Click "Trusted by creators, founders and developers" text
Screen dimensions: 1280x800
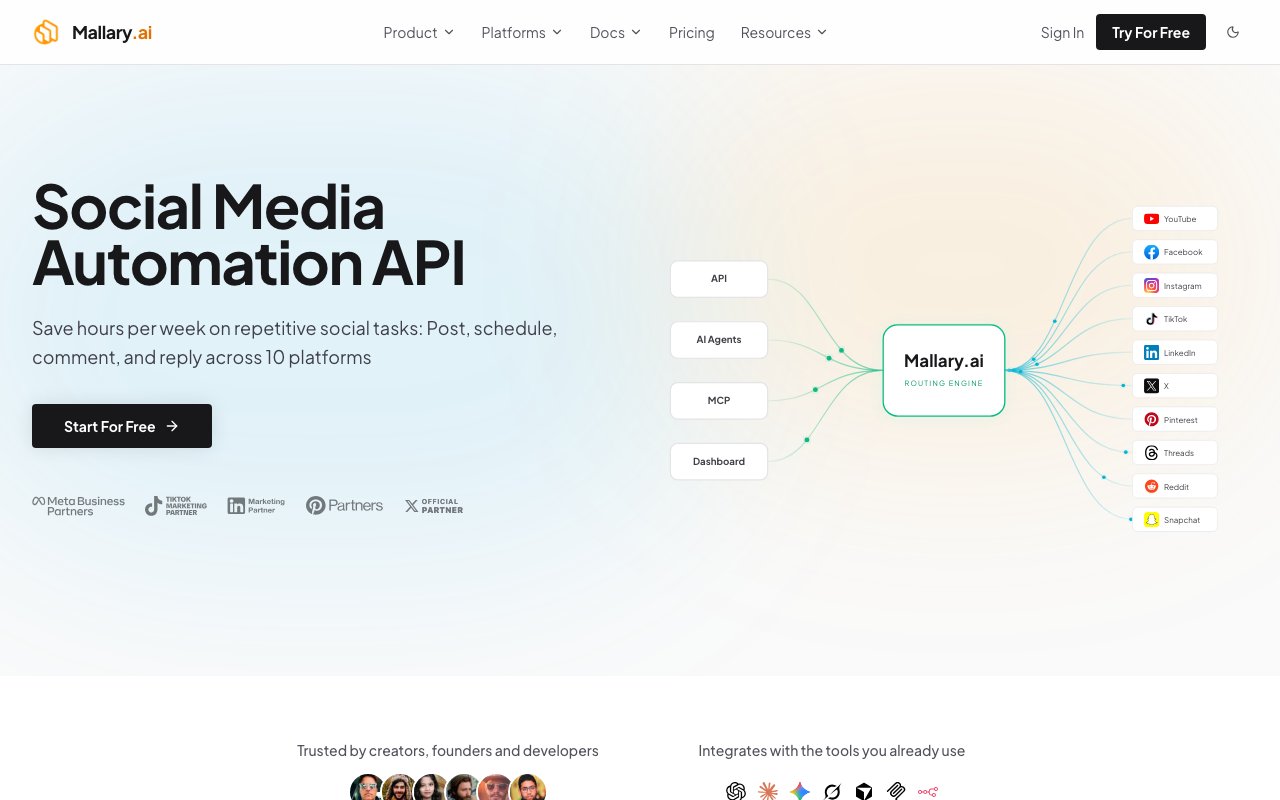point(448,751)
